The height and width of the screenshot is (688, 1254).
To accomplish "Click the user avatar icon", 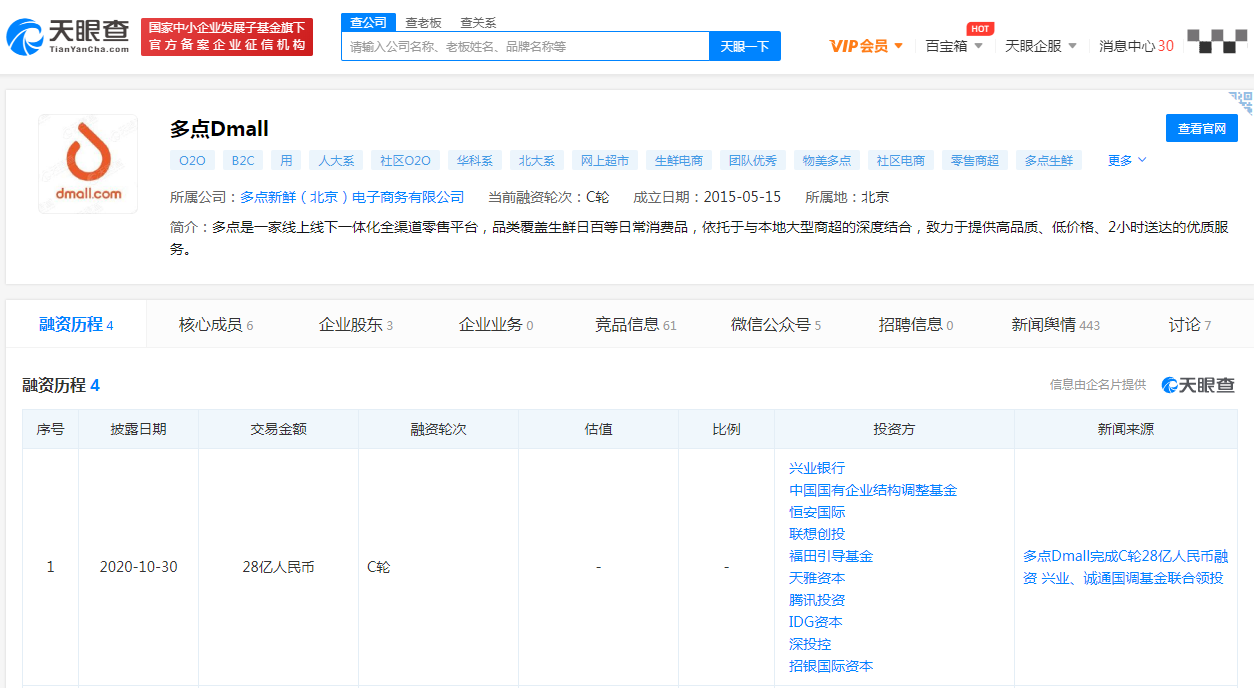I will click(1217, 41).
